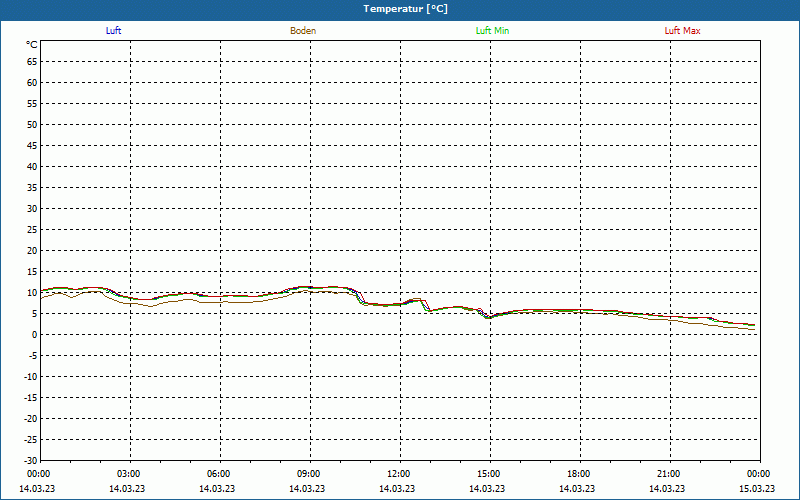Screen dimensions: 800x500
Task: Click the 30 value on the y-axis
Action: 32,209
